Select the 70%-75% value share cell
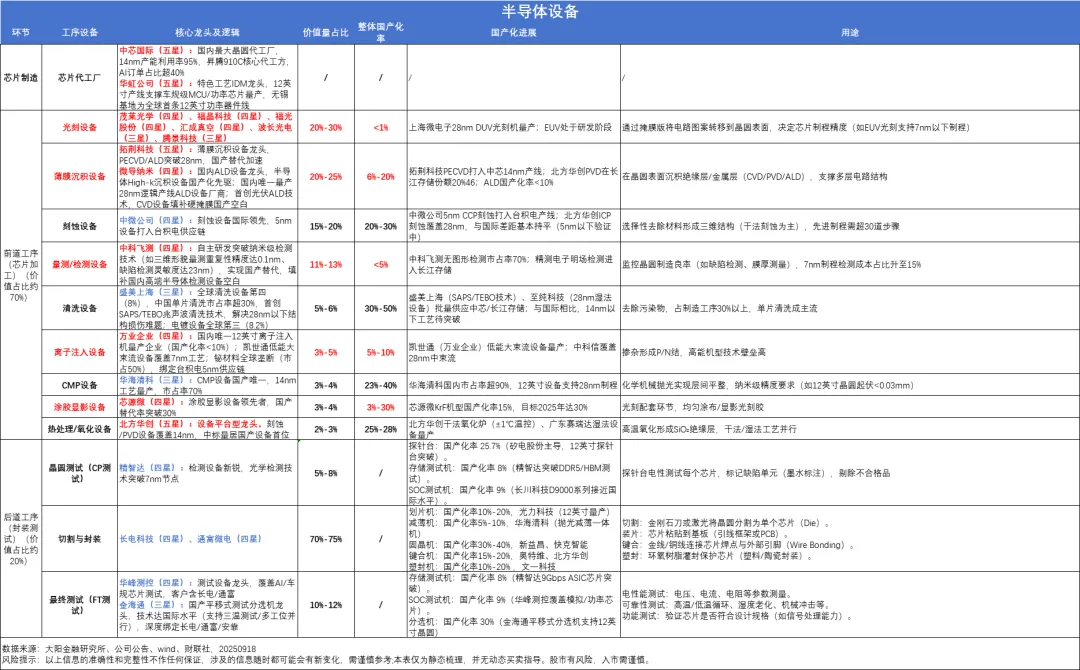Screen dimensions: 1080x670 (x=326, y=538)
